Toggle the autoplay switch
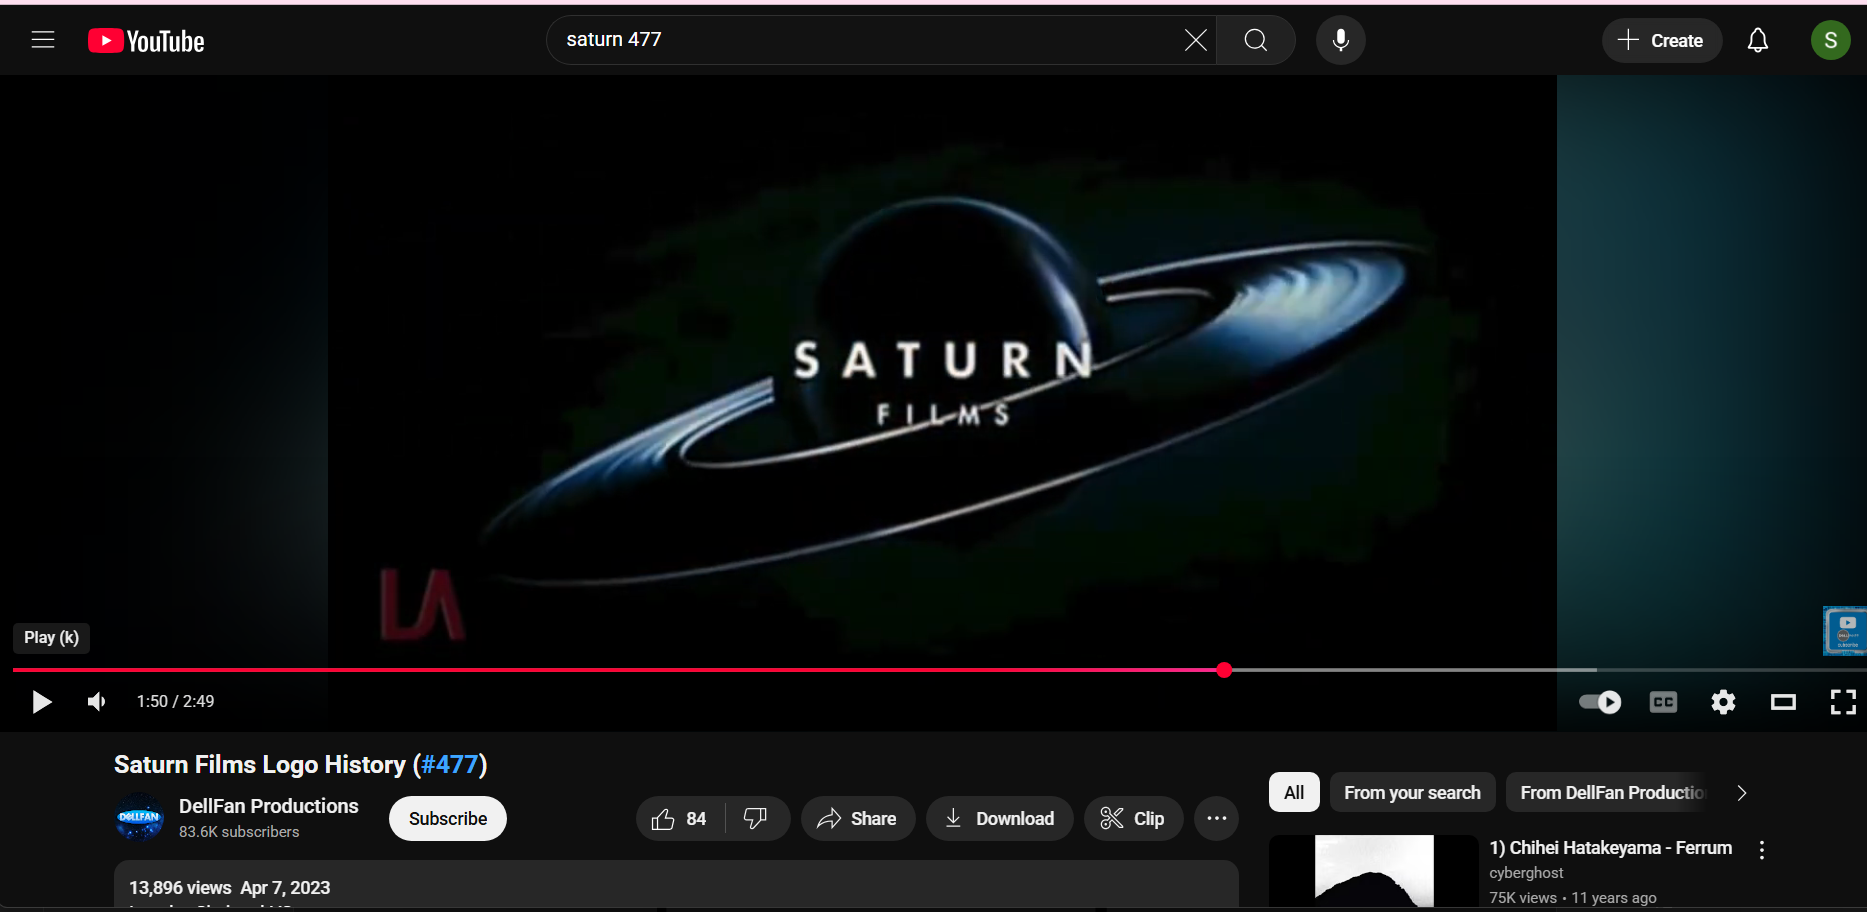Image resolution: width=1867 pixels, height=912 pixels. [x=1600, y=702]
